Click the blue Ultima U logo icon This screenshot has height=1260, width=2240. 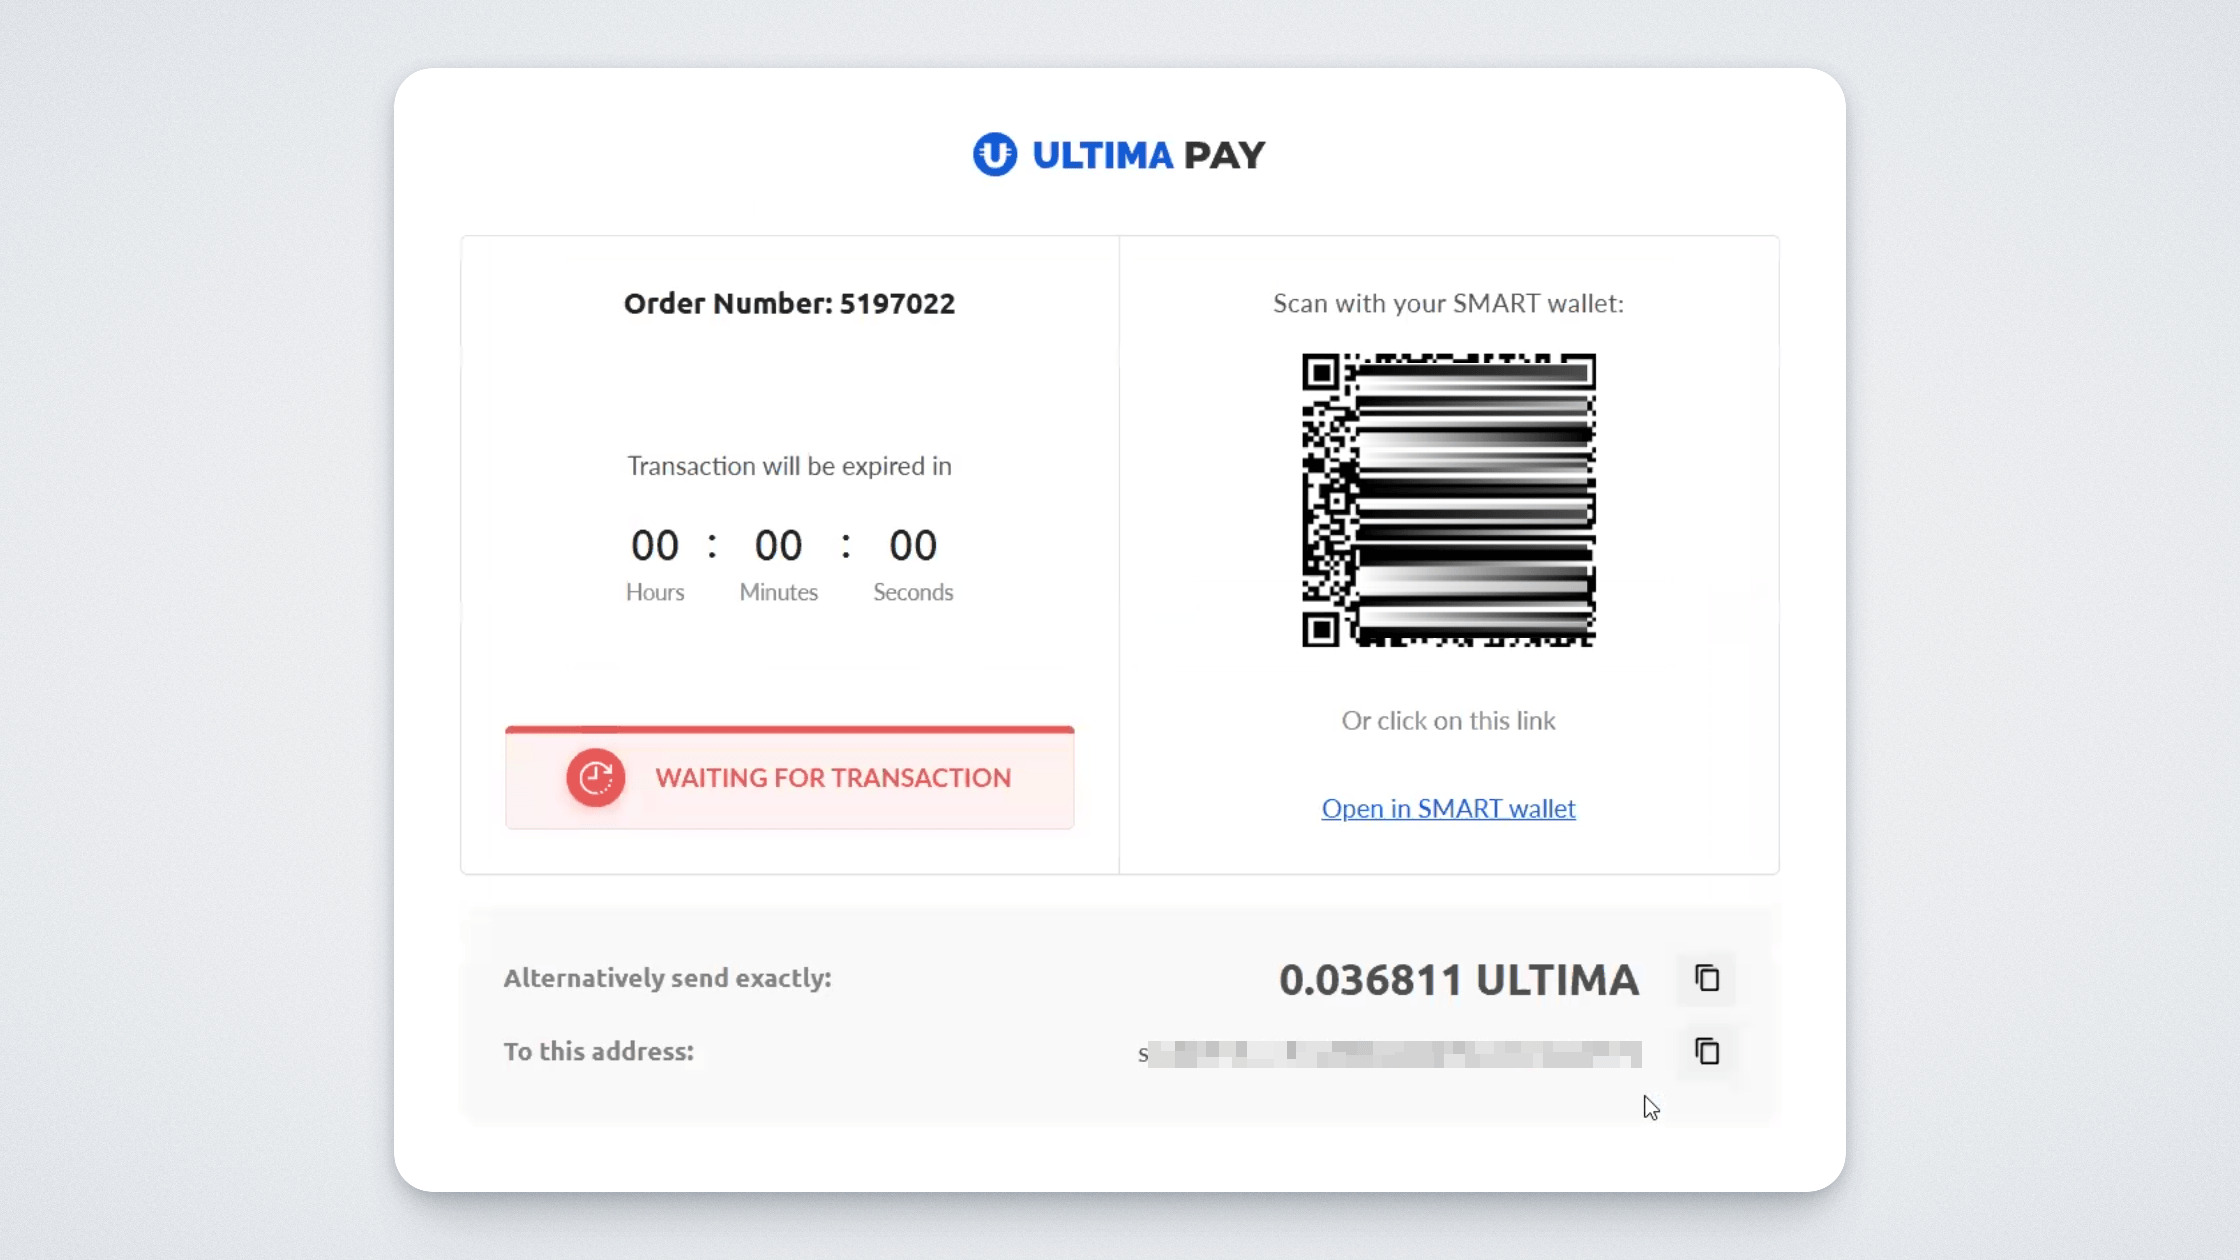click(995, 155)
